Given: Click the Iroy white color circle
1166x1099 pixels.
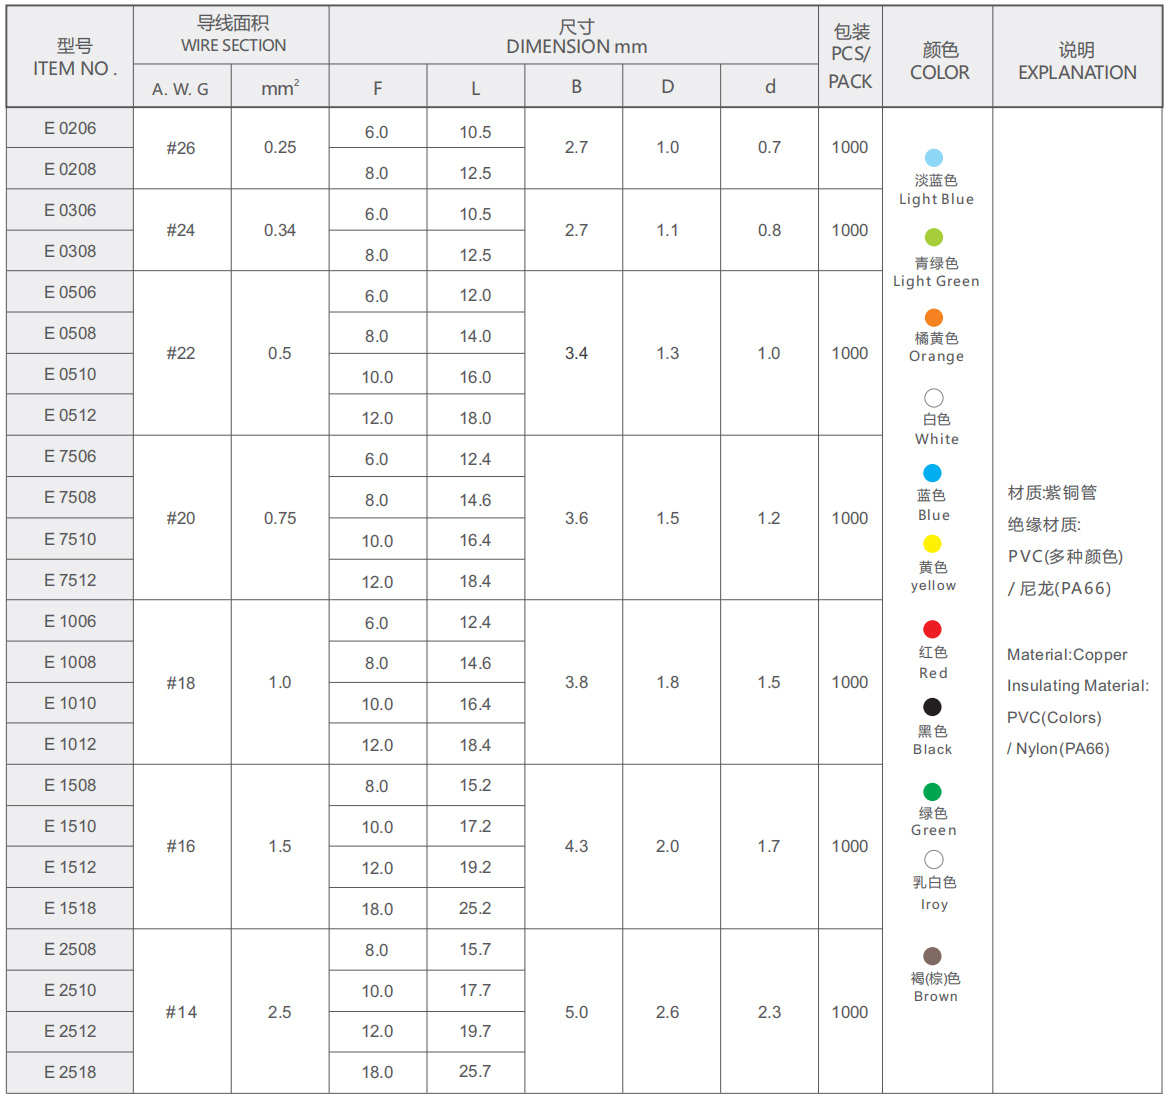Looking at the screenshot, I should 933,860.
